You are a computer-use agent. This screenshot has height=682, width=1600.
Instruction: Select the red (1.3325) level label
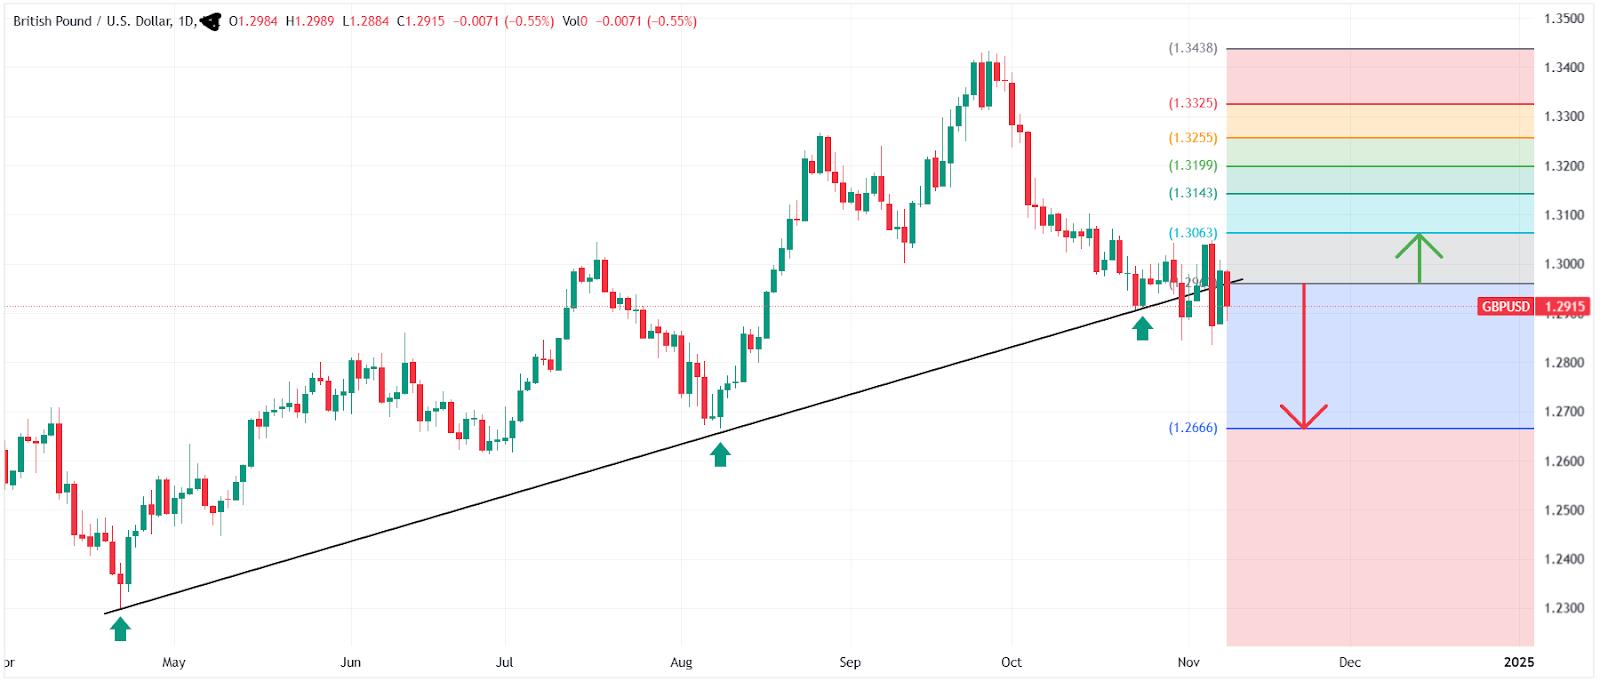(x=1193, y=103)
